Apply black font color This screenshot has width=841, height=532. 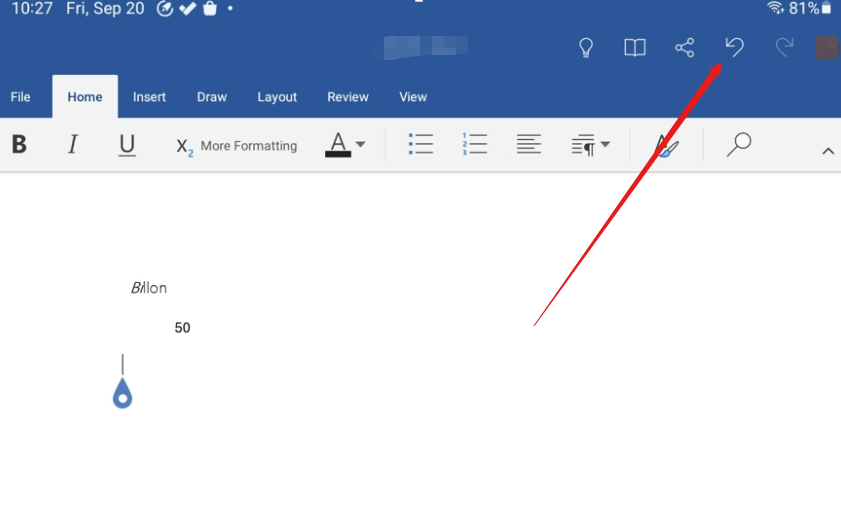(338, 144)
